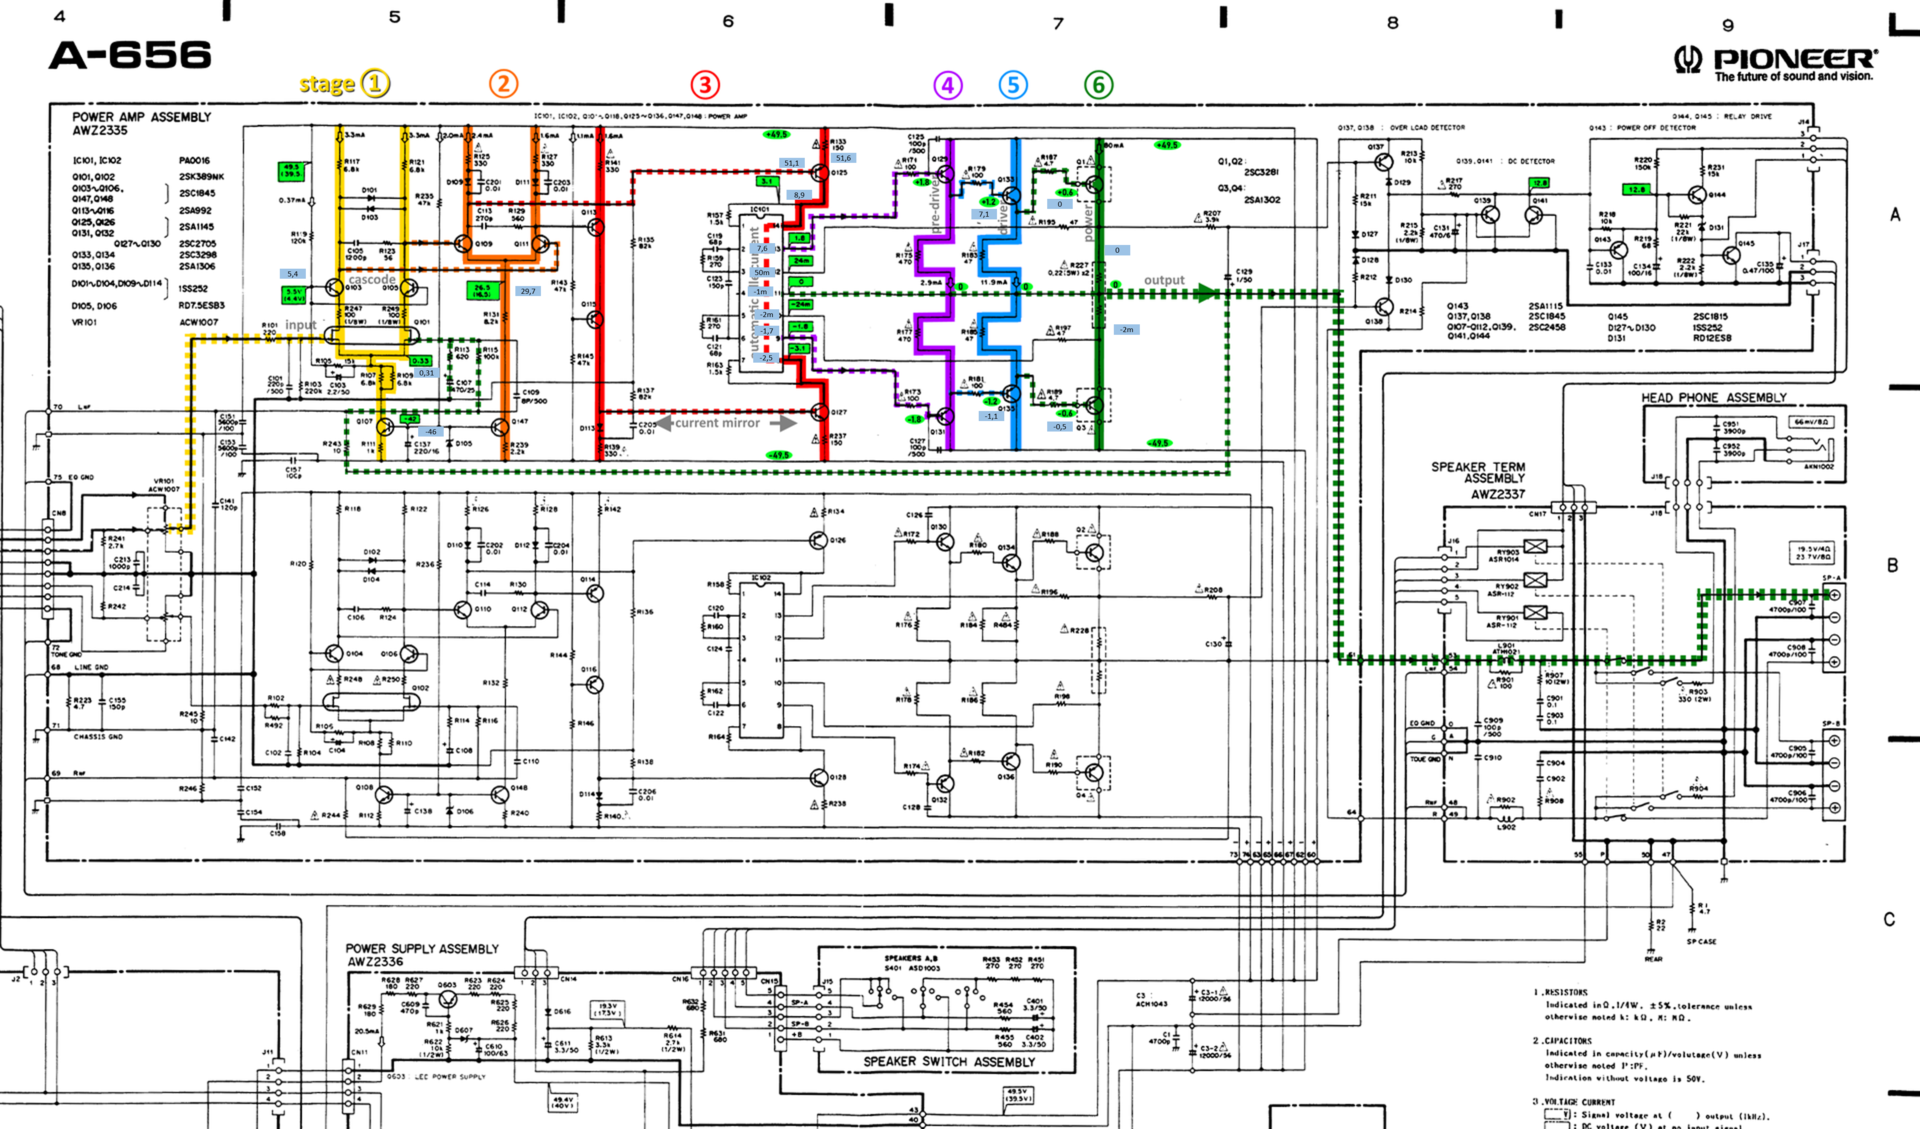Click transistor Q127 symbol near R237

pos(821,412)
